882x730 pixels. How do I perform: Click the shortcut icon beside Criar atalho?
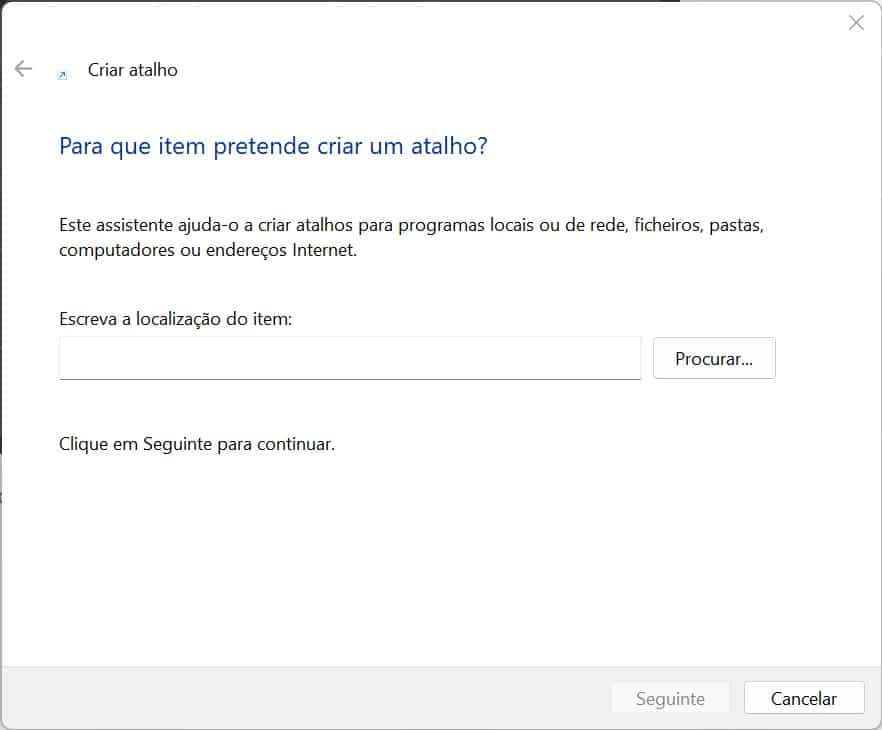63,75
